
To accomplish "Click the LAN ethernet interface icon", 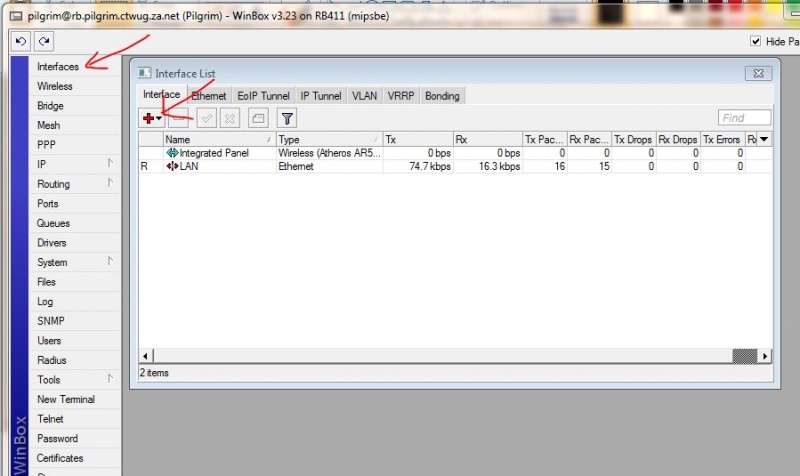I will [172, 166].
